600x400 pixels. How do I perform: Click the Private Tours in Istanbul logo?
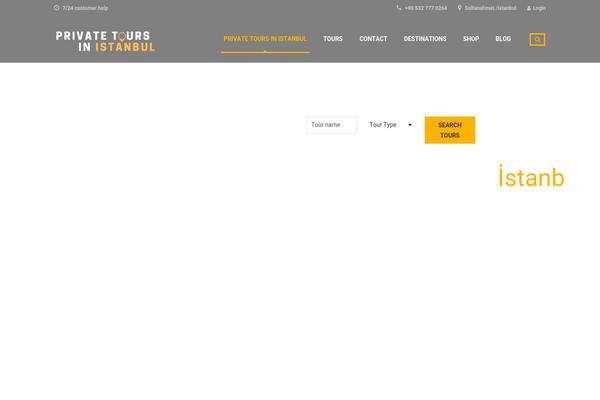coord(106,41)
